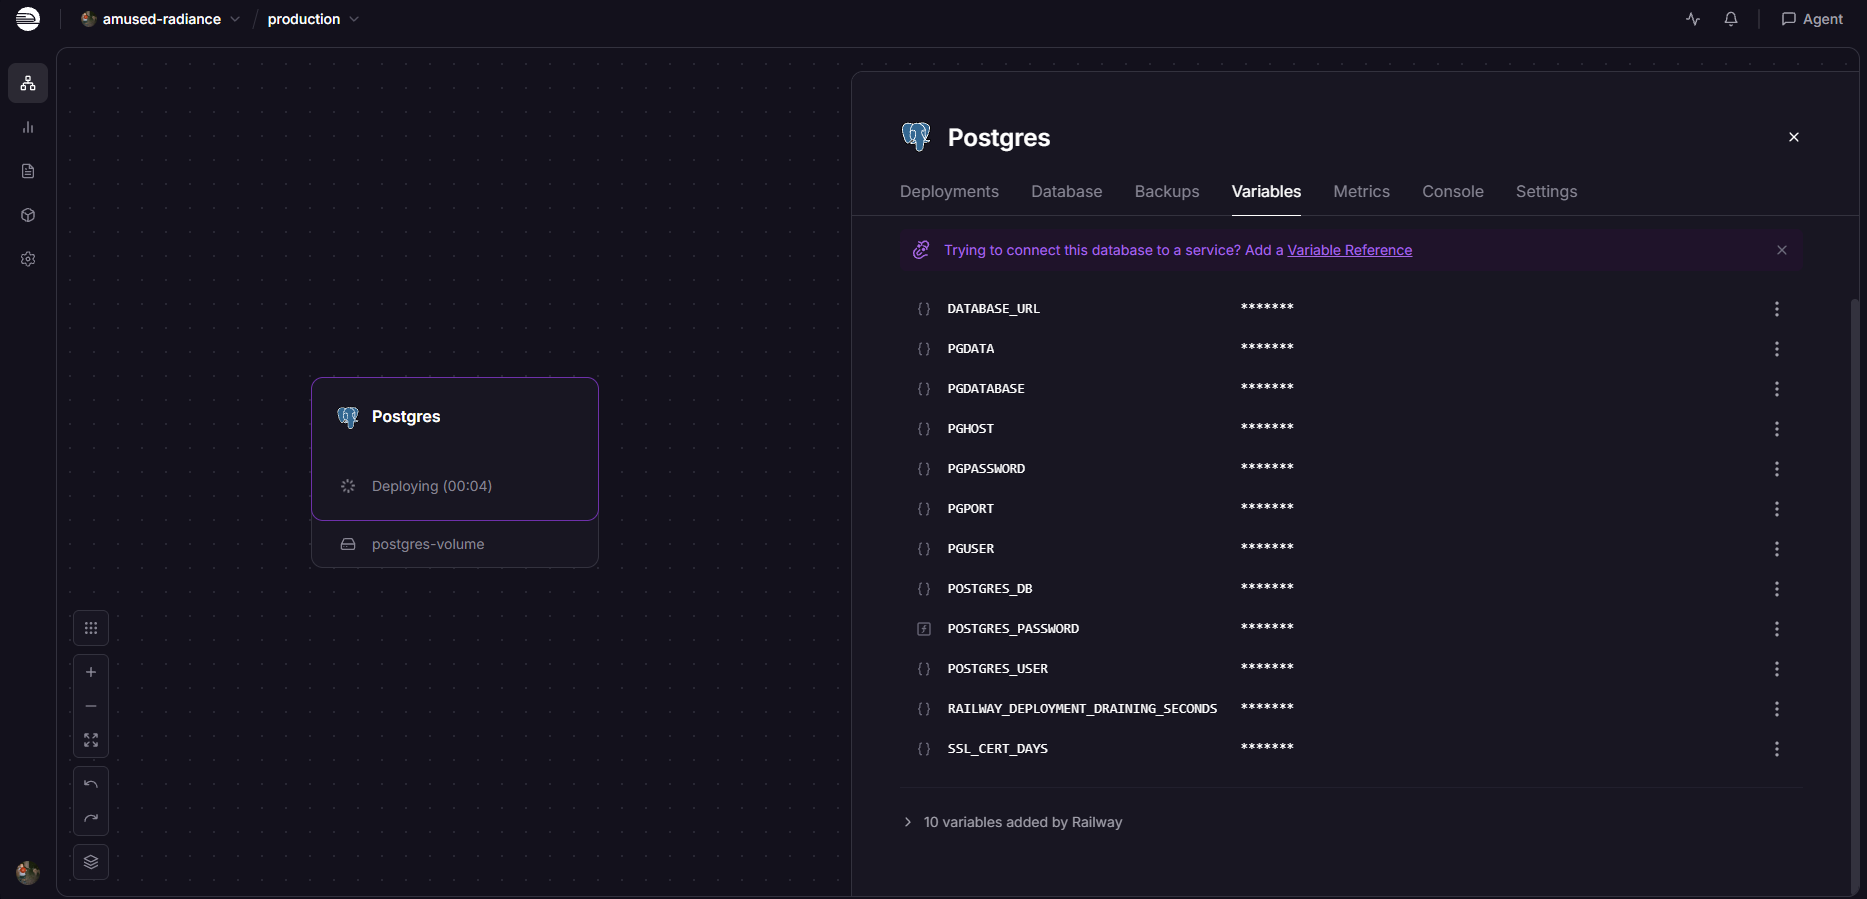Image resolution: width=1867 pixels, height=899 pixels.
Task: Open Architecture view in sidebar
Action: click(x=28, y=83)
